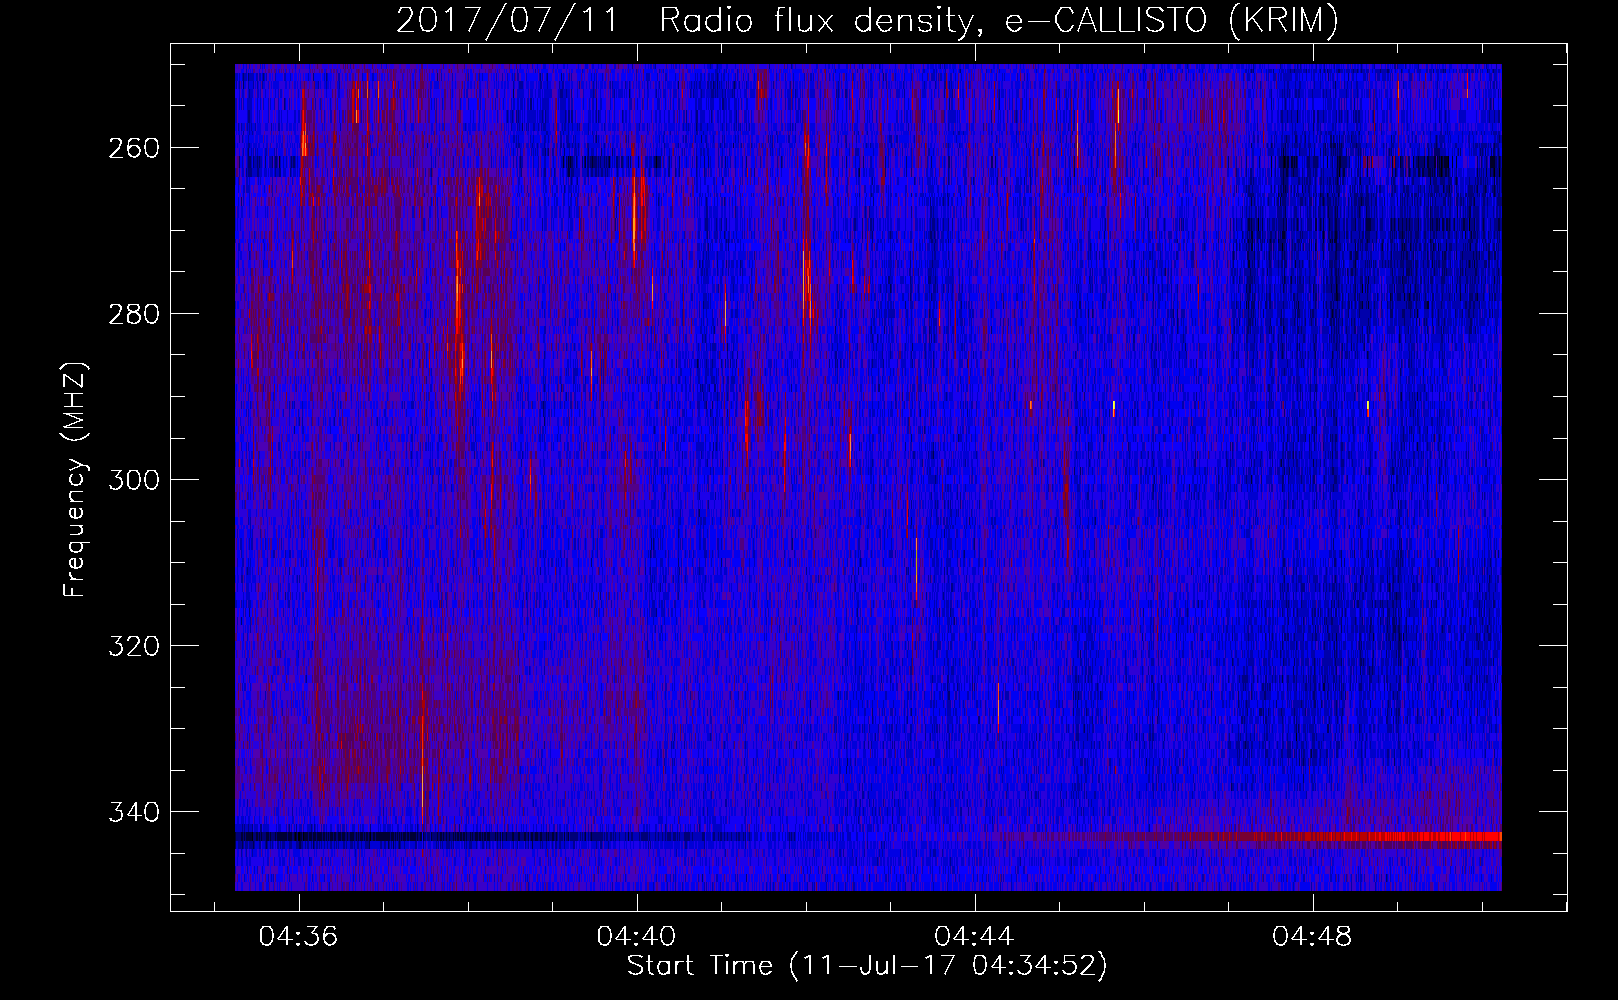1618x1000 pixels.
Task: Click the 04:36 time tick label
Action: 298,937
